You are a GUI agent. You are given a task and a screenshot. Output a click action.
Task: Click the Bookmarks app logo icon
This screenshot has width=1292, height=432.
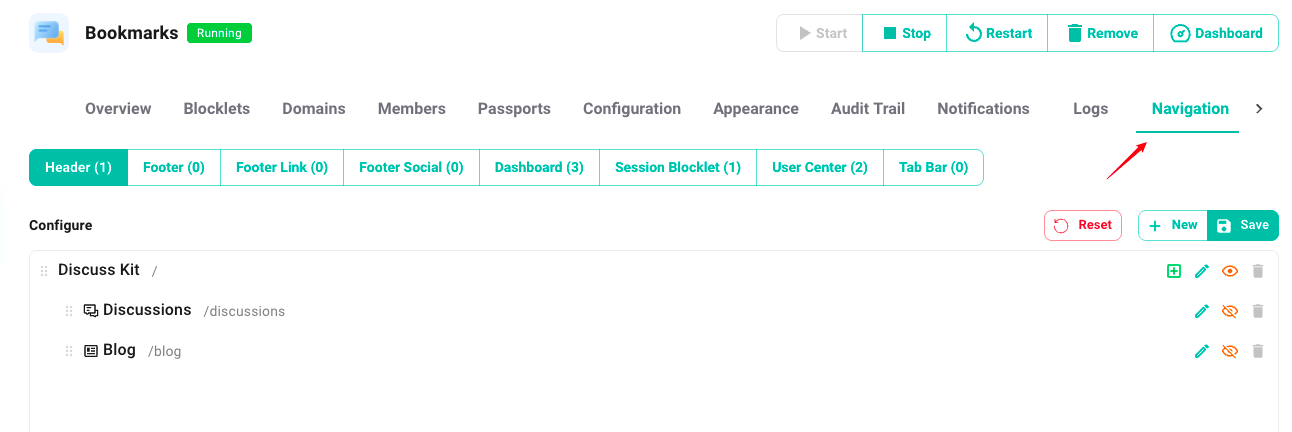[x=49, y=33]
